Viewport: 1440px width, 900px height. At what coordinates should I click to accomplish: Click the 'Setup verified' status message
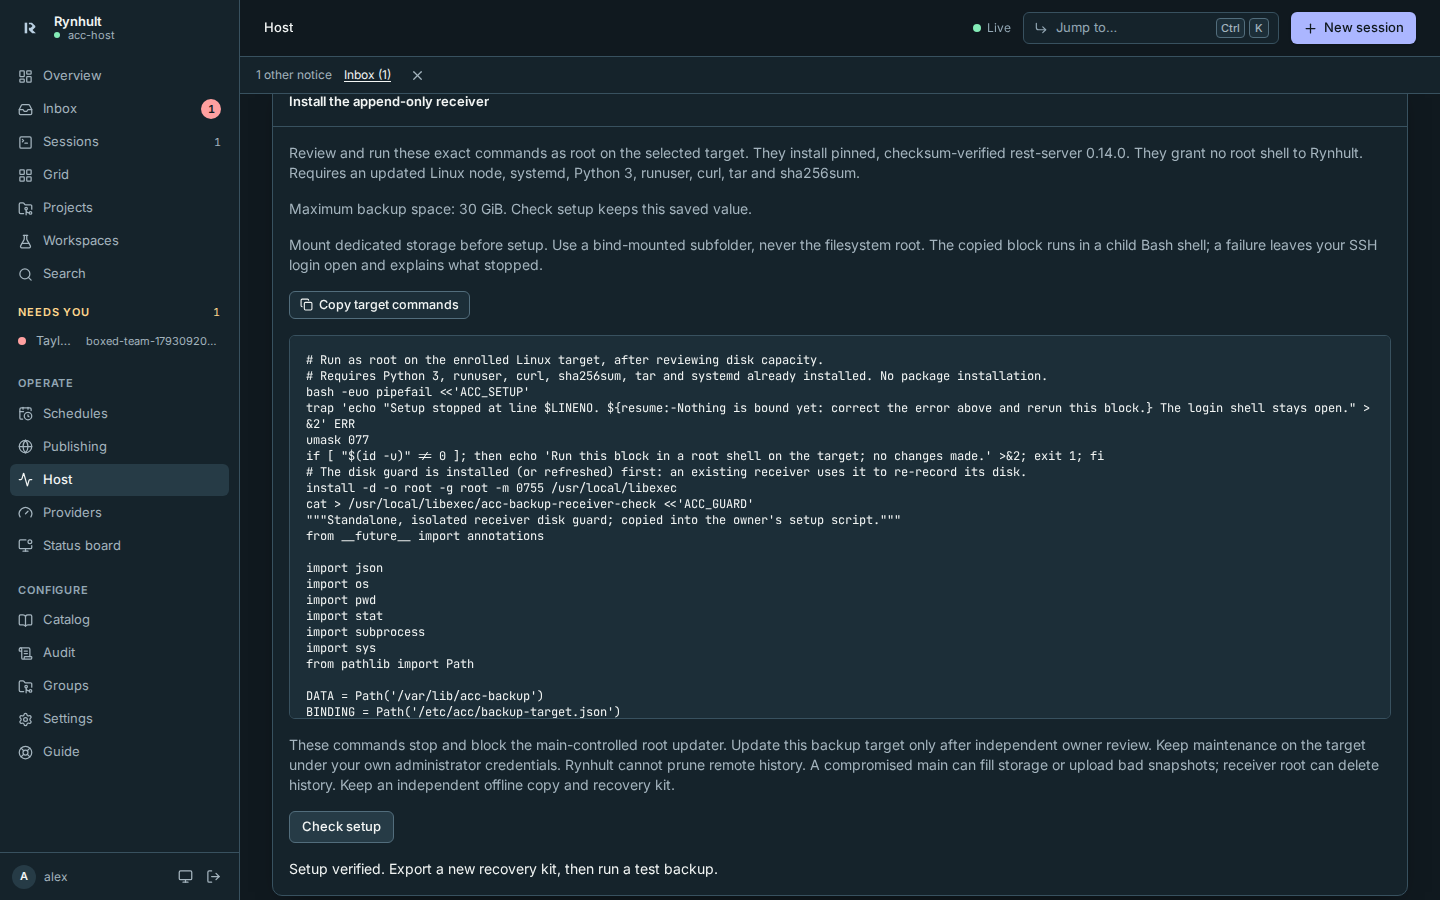pyautogui.click(x=503, y=869)
